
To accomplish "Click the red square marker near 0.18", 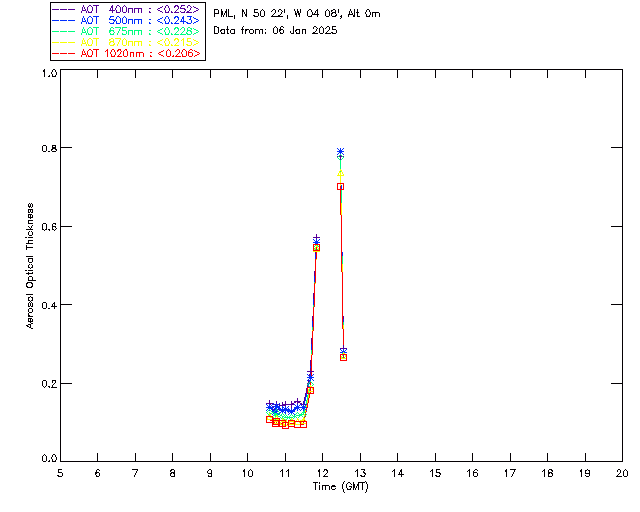I will click(x=311, y=391).
